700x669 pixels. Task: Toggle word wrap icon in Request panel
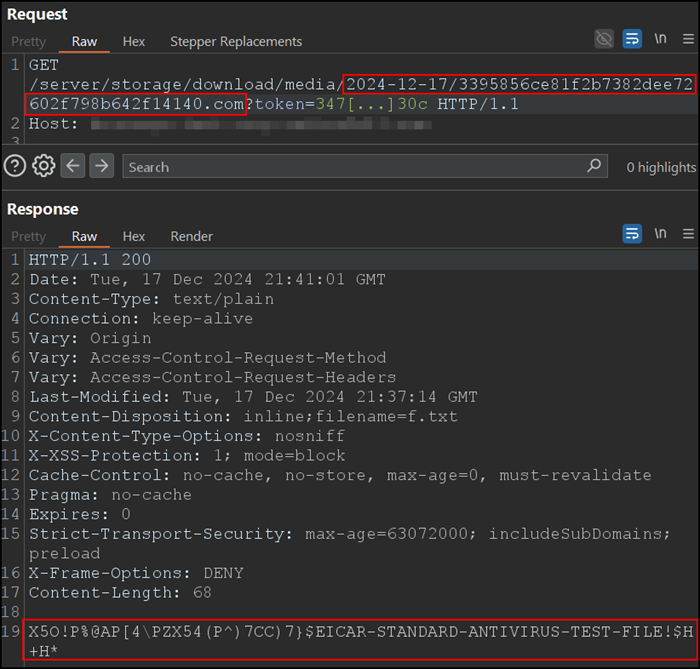632,39
